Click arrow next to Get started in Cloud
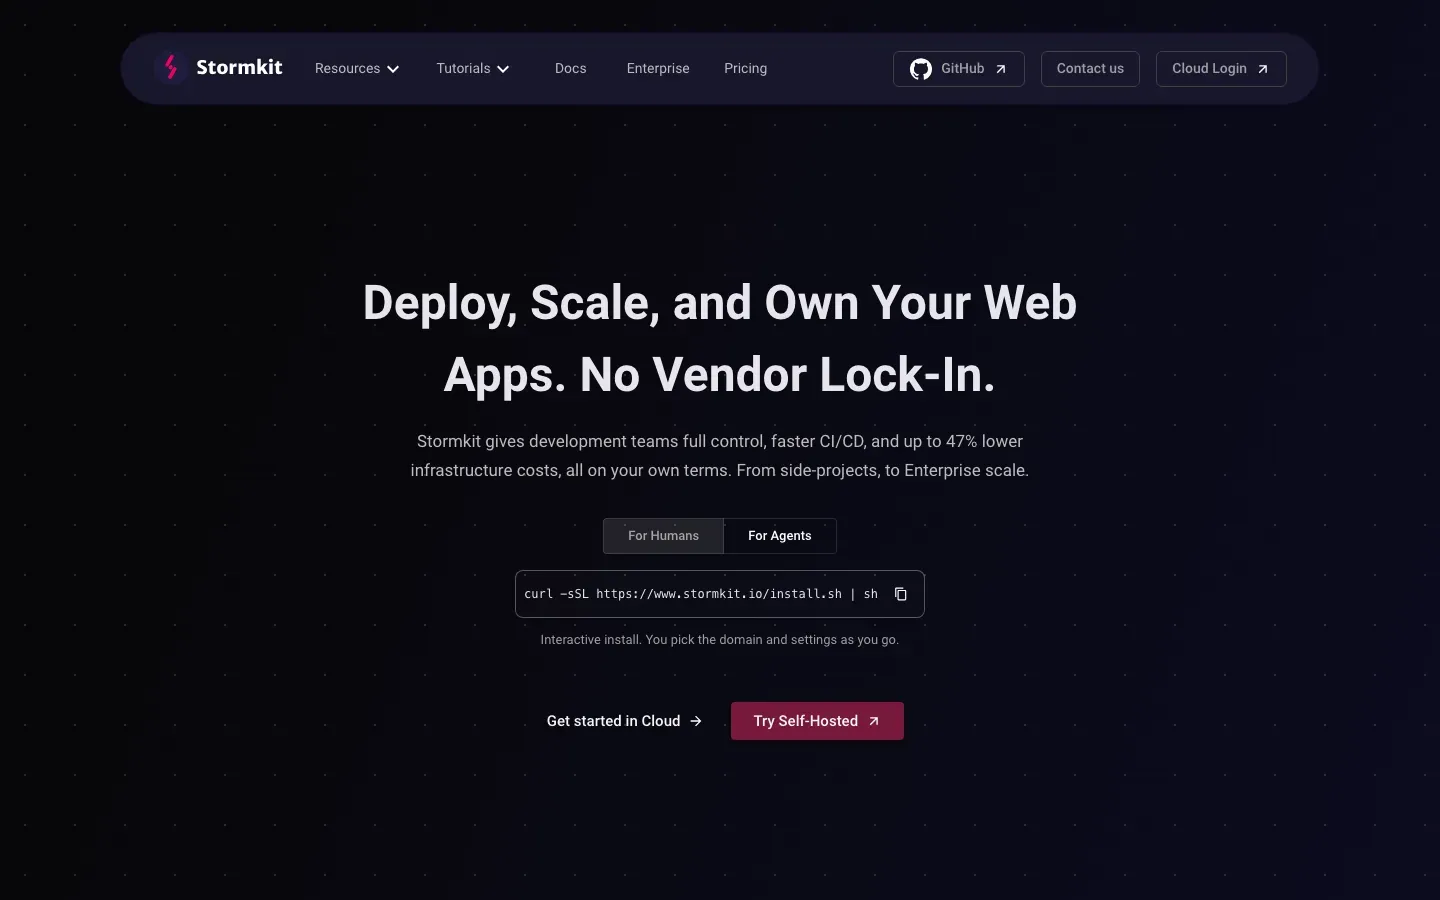 point(696,721)
